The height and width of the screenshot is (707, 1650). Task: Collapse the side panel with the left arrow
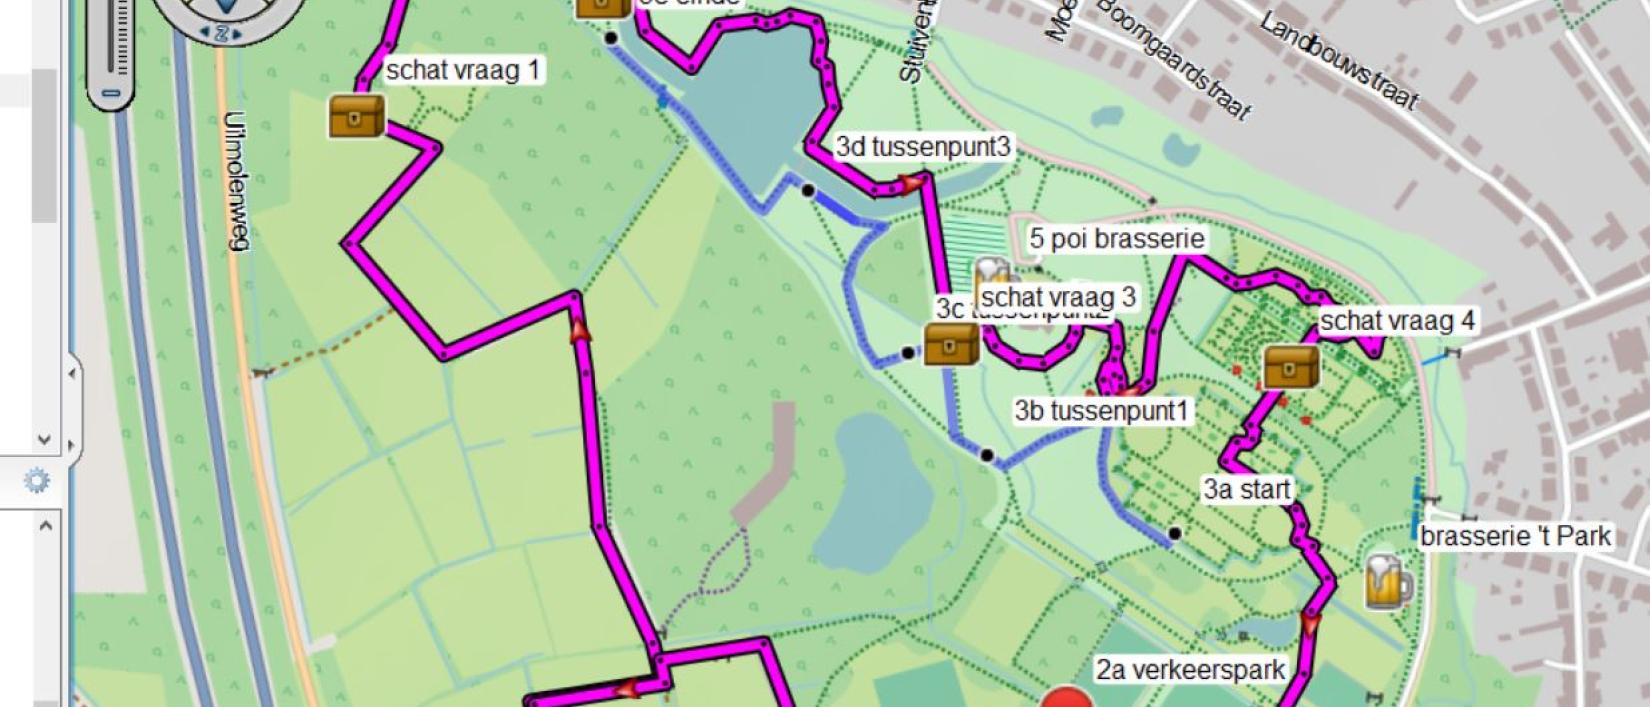[x=72, y=374]
